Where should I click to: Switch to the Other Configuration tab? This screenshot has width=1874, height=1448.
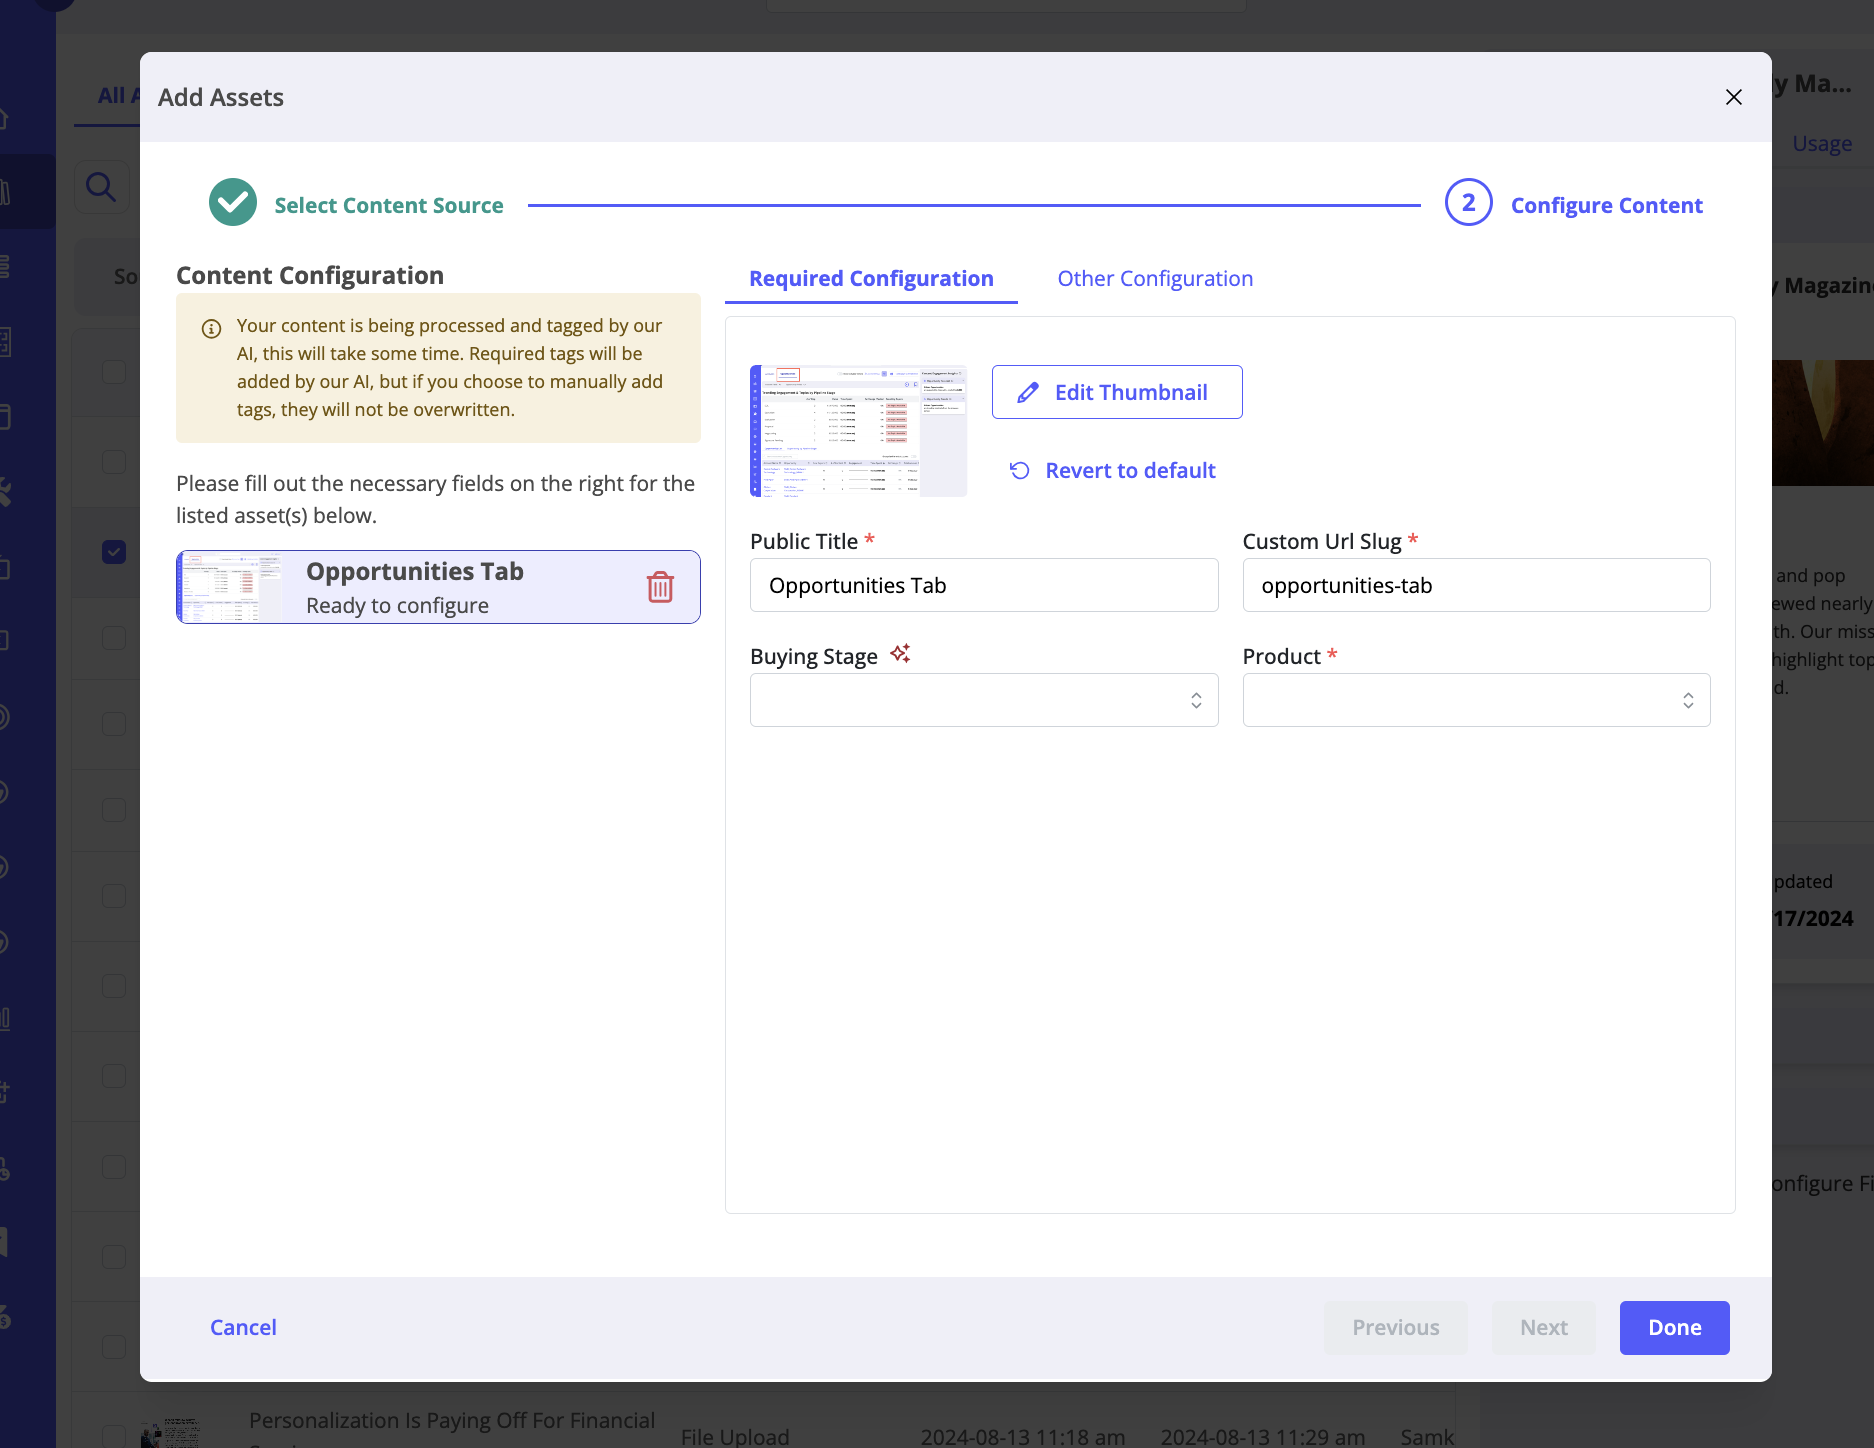[1155, 278]
